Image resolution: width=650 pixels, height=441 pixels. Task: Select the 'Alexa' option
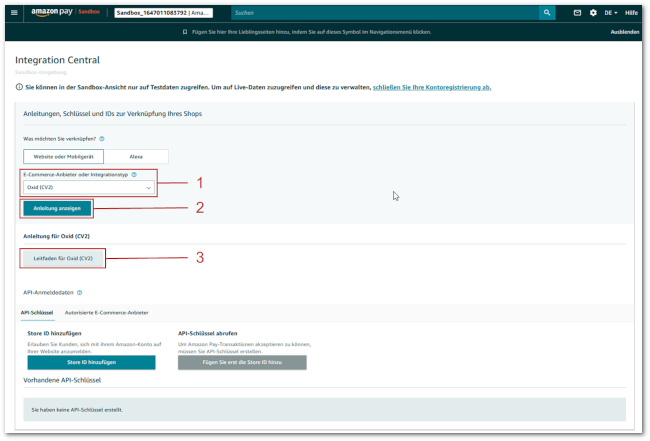(136, 157)
